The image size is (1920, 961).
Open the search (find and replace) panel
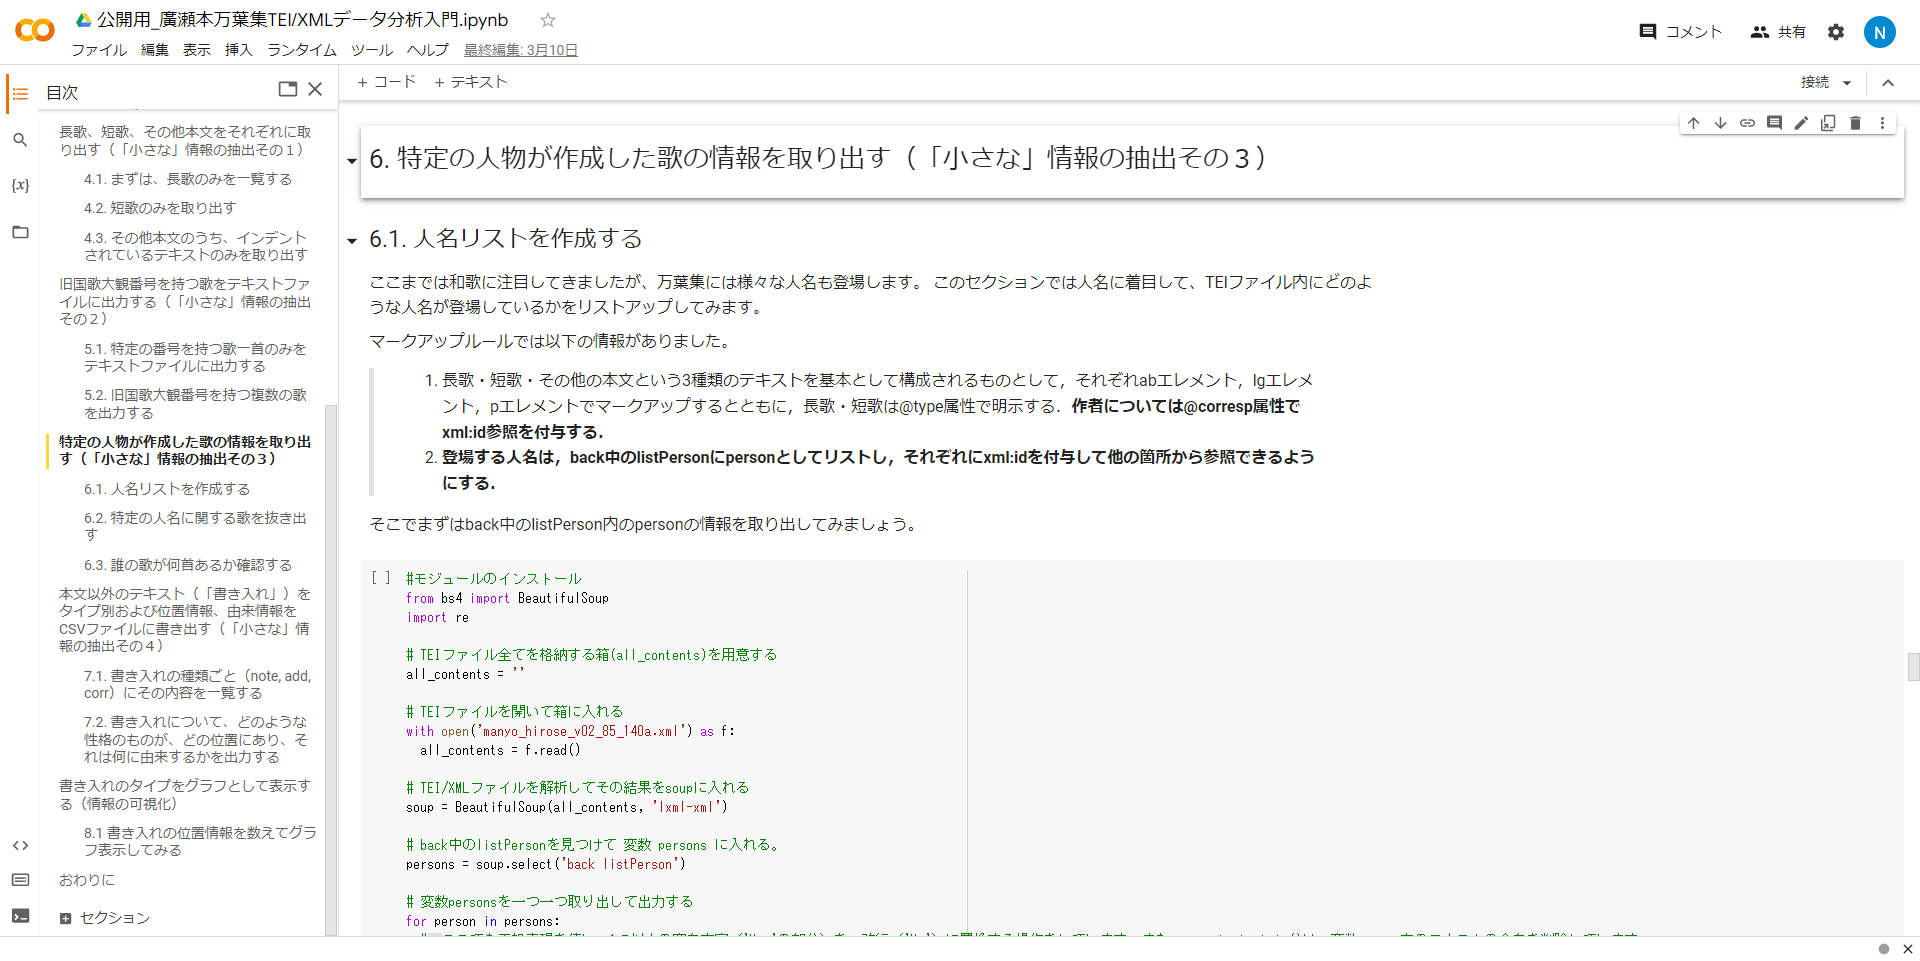pyautogui.click(x=20, y=140)
